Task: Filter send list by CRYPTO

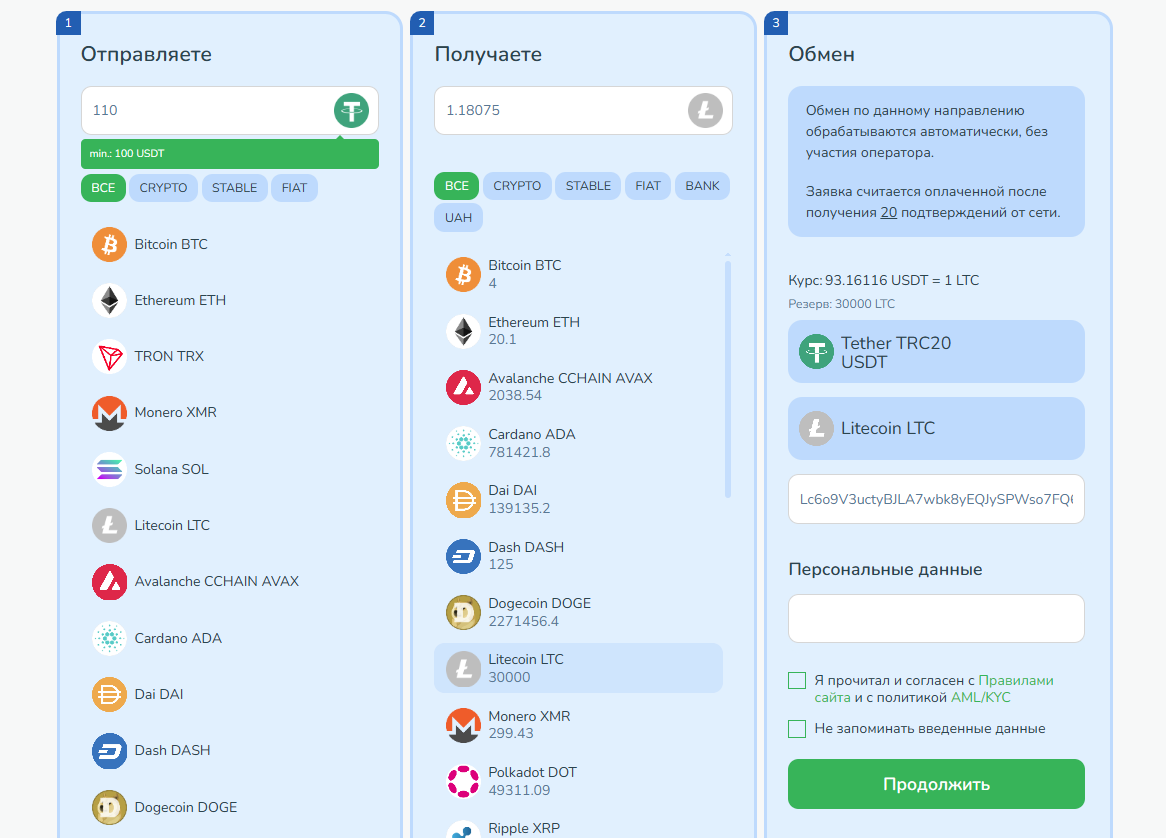Action: point(164,187)
